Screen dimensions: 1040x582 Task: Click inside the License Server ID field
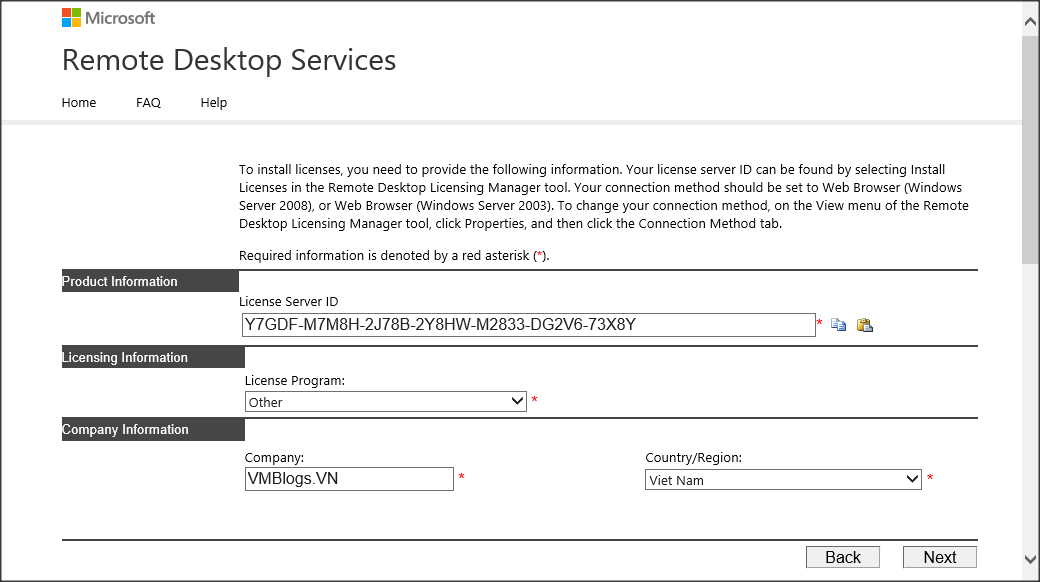coord(528,325)
